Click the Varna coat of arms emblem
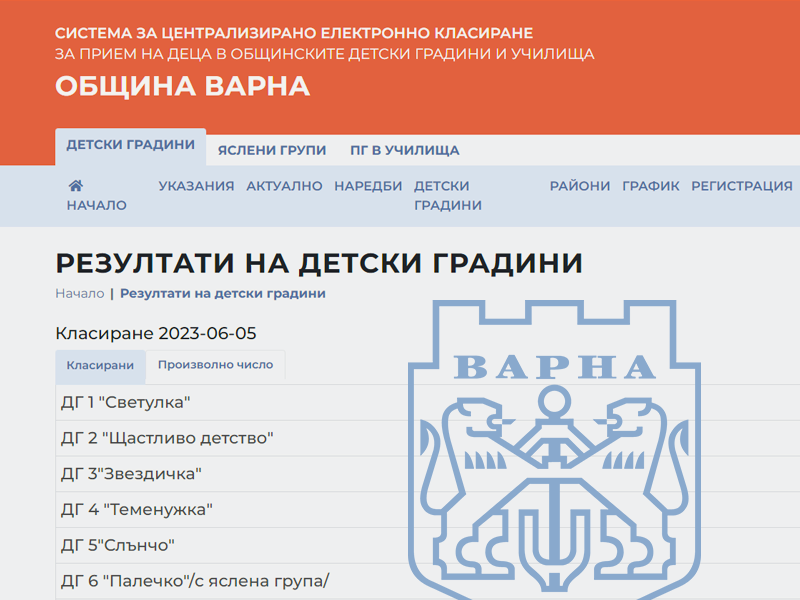Screen dimensions: 800x600 click(555, 450)
